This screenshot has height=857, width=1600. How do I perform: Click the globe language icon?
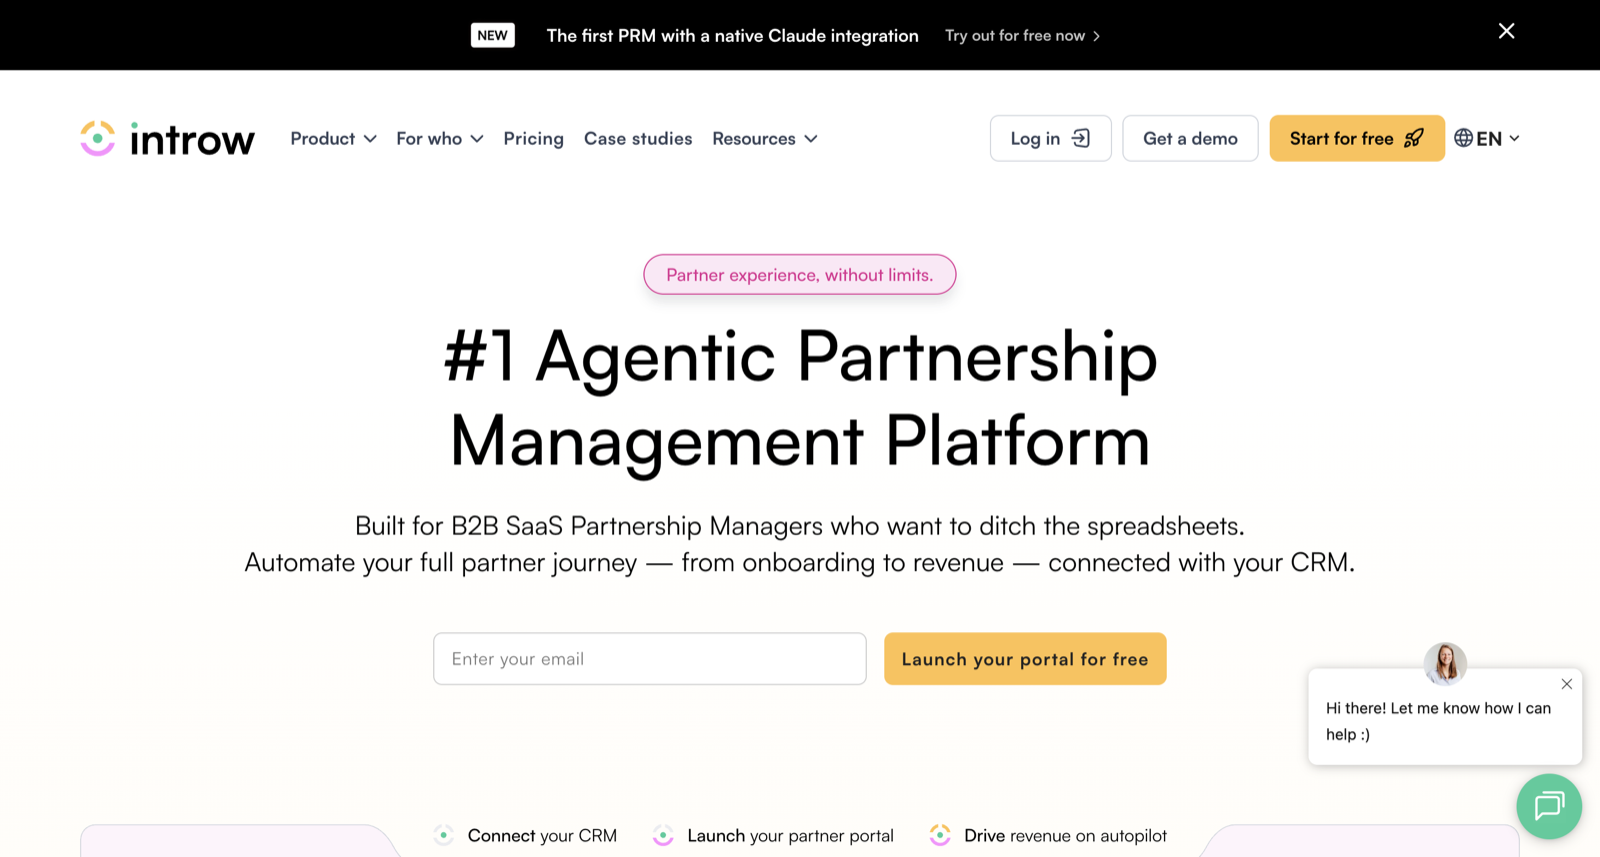tap(1463, 138)
